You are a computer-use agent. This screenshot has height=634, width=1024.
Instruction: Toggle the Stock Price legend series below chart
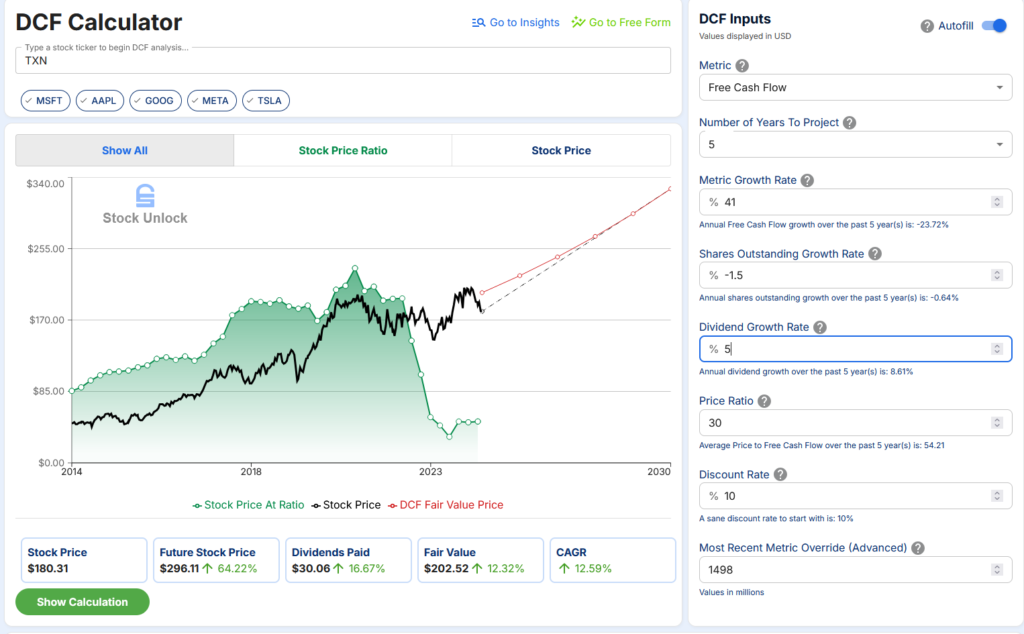click(x=345, y=505)
